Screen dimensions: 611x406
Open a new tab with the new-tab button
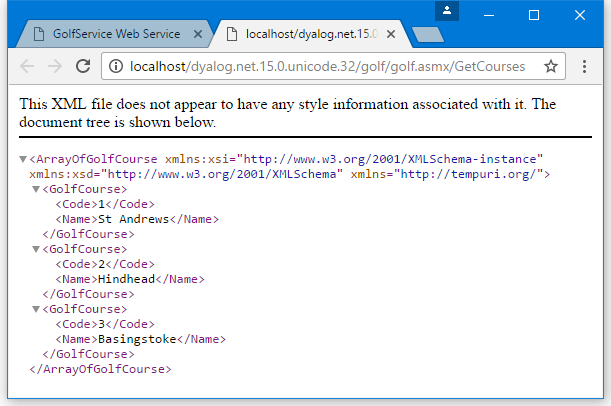427,35
